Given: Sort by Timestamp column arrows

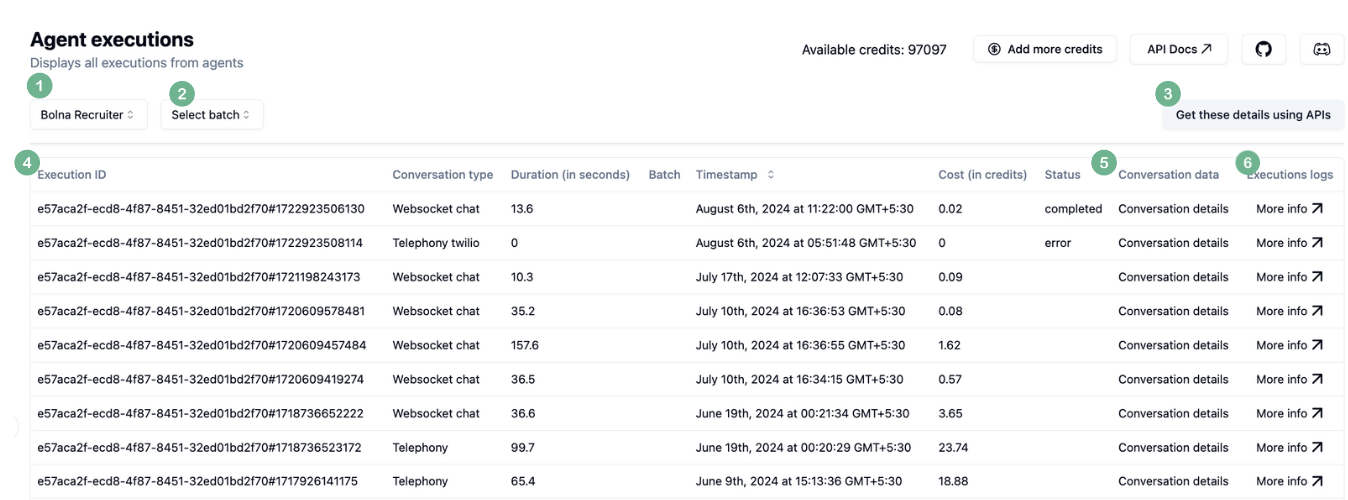Looking at the screenshot, I should click(770, 175).
